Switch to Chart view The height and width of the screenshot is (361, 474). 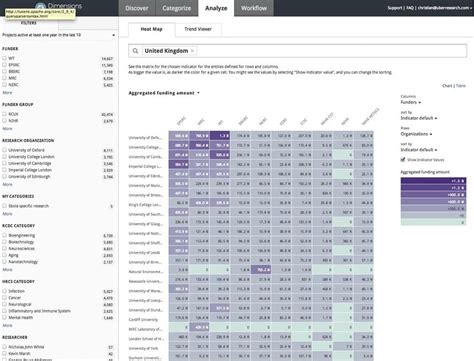[x=447, y=86]
